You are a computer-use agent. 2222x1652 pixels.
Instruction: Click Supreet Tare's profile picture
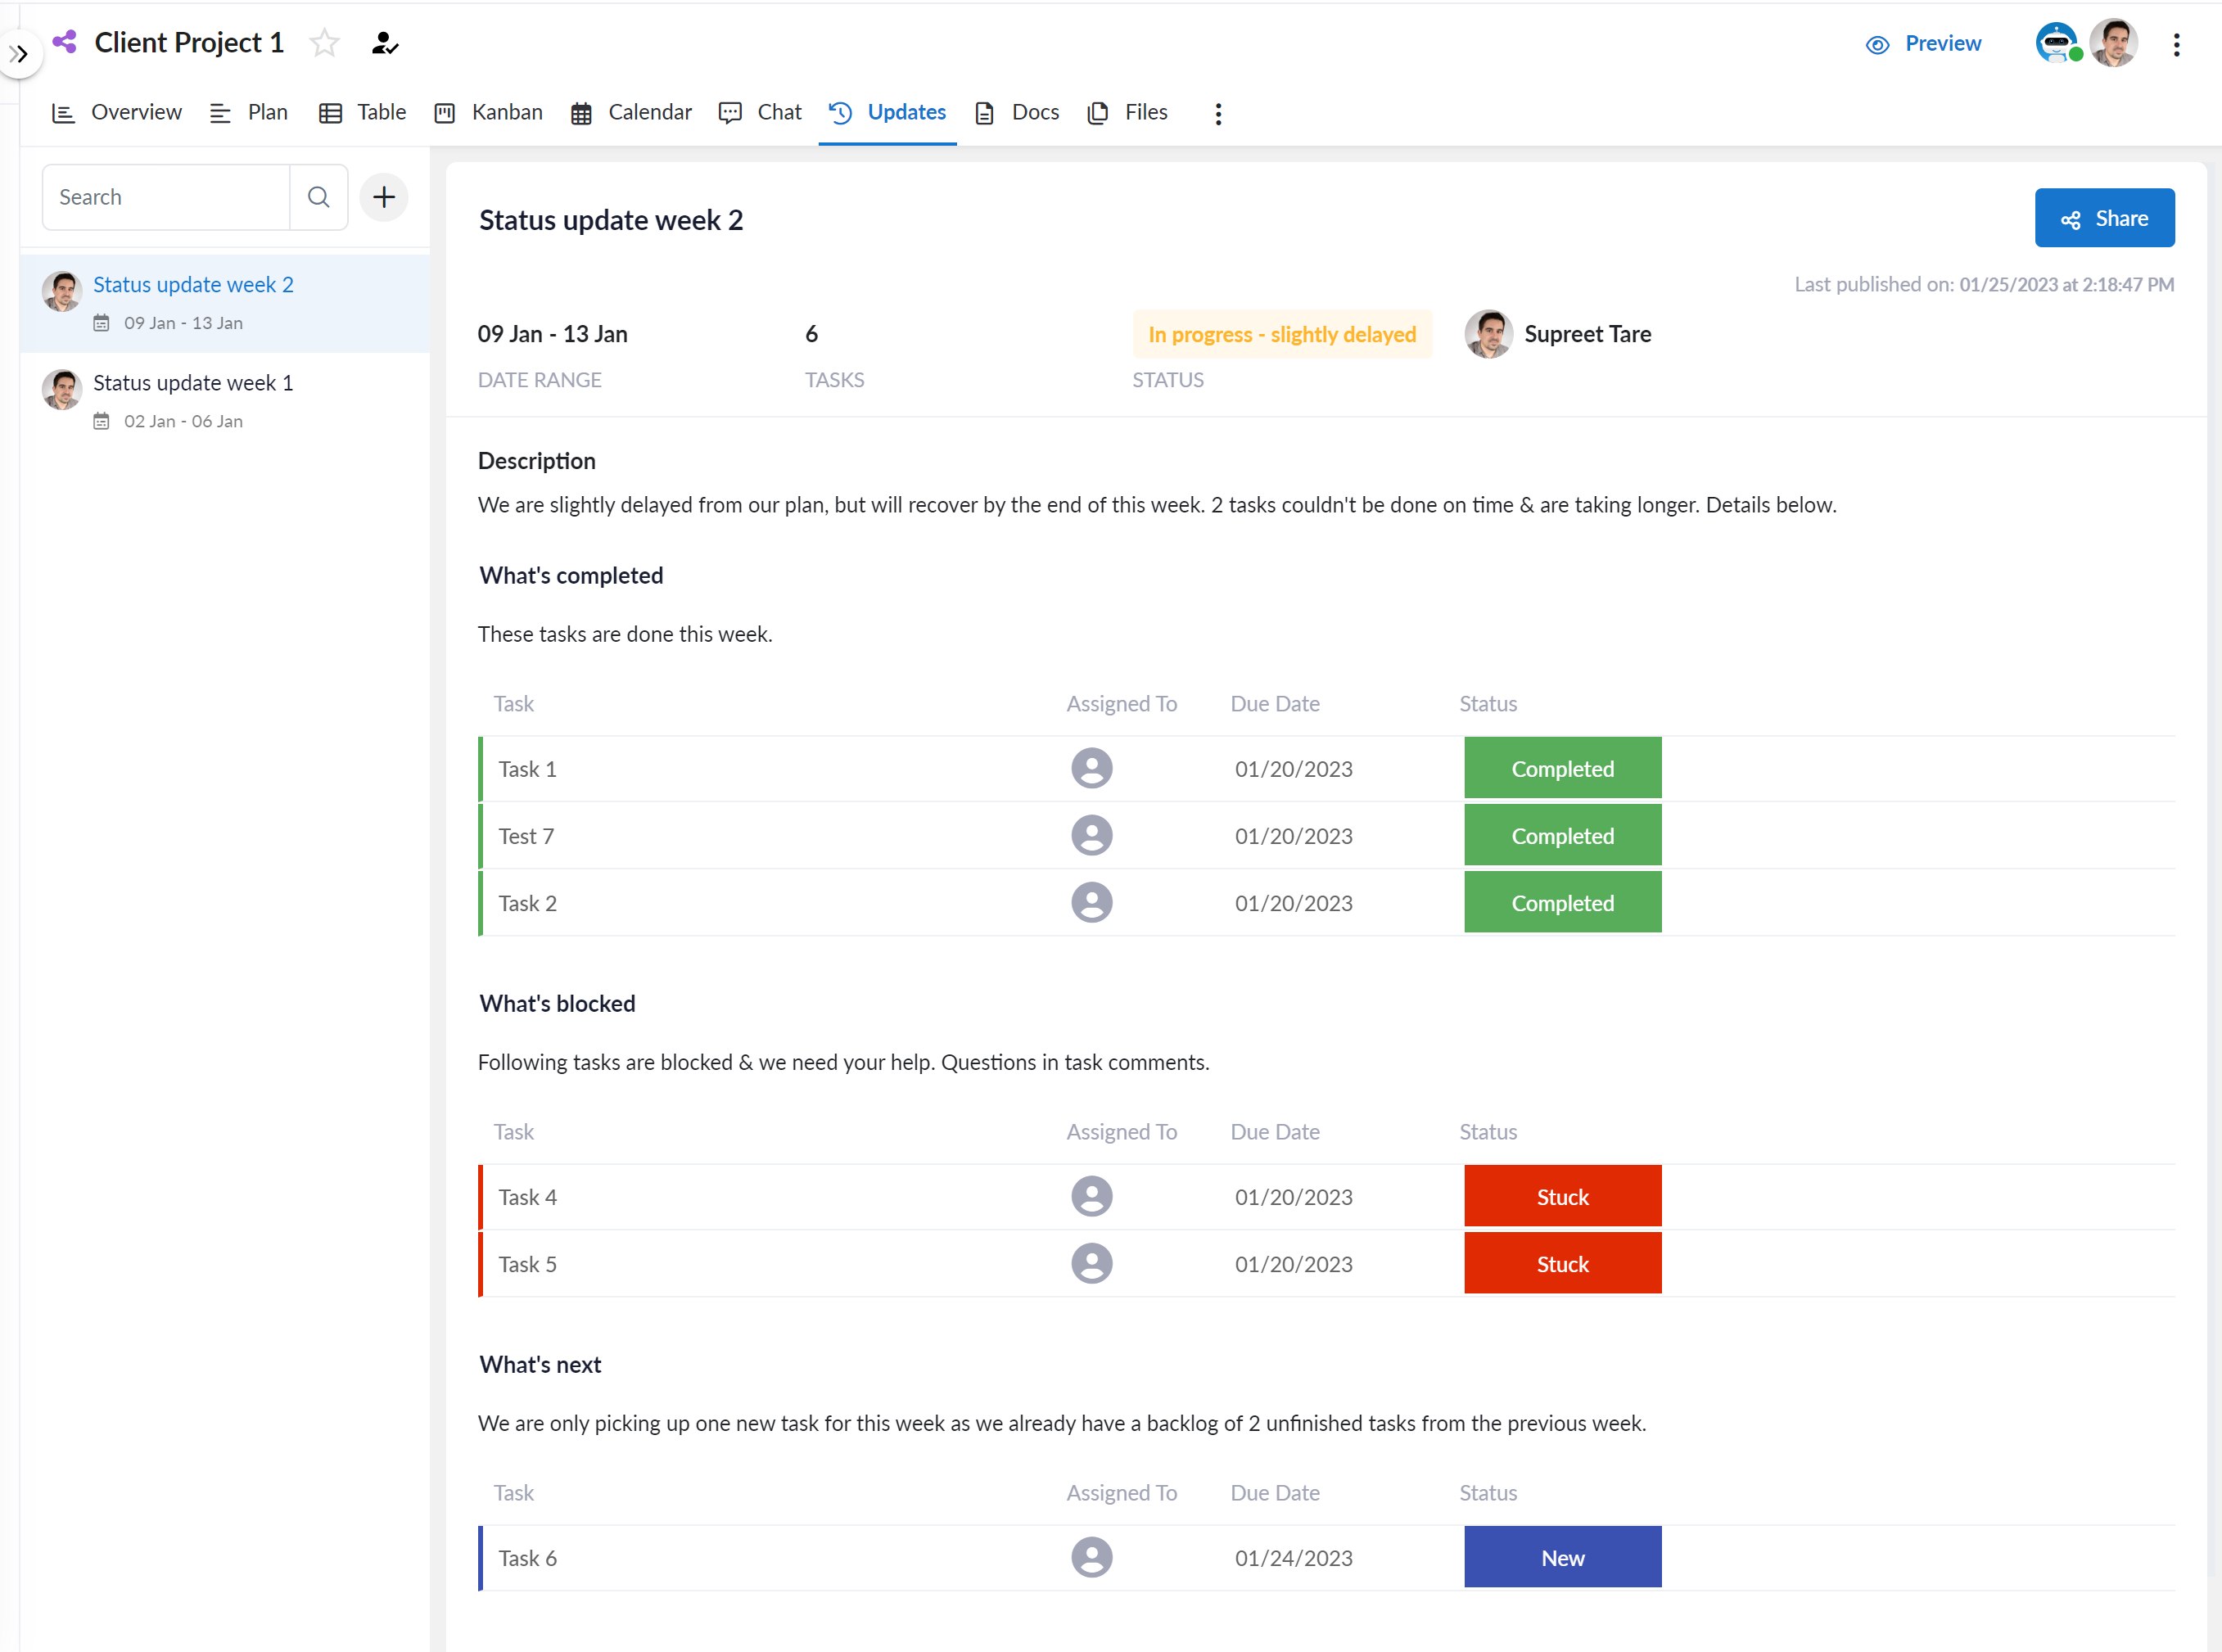click(x=1489, y=333)
